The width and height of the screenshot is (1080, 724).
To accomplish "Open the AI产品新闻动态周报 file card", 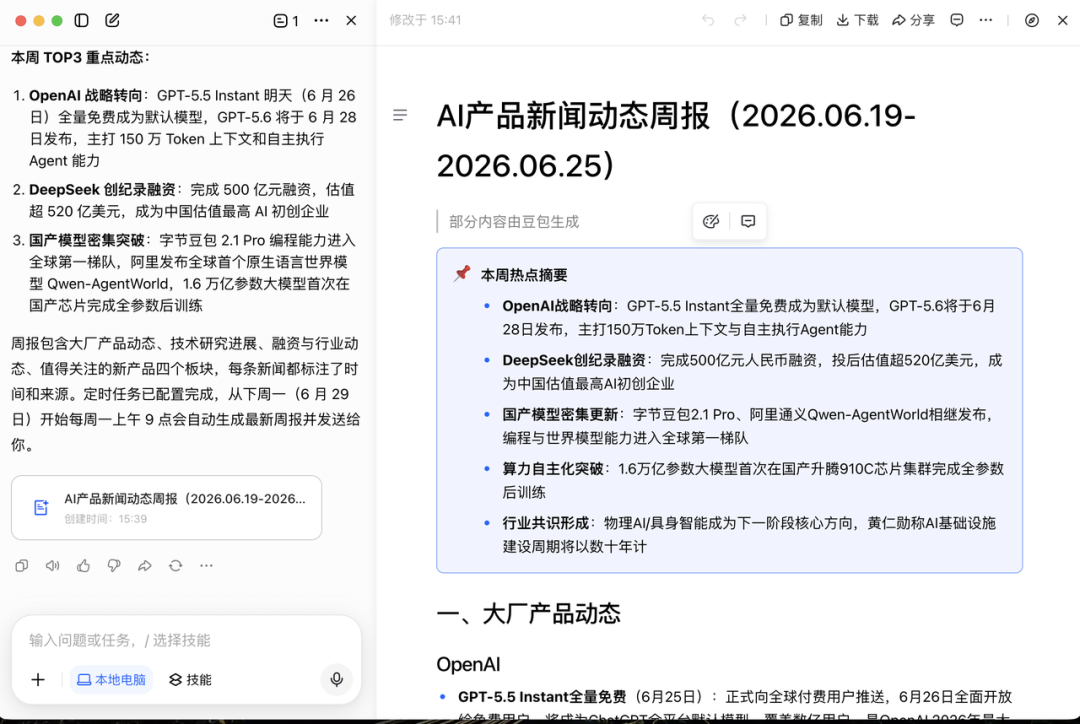I will (167, 508).
